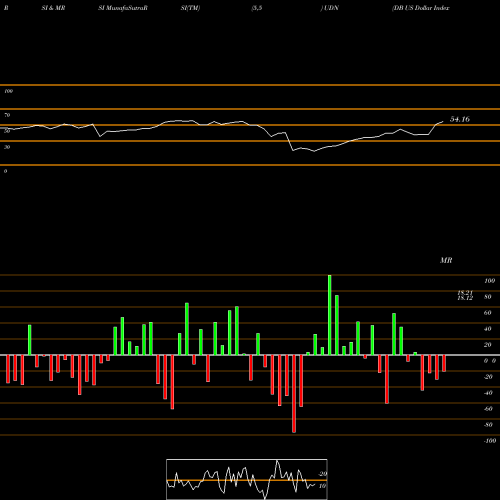The height and width of the screenshot is (500, 500).
Task: Click the 18.21 value in MR panel
Action: (x=465, y=293)
